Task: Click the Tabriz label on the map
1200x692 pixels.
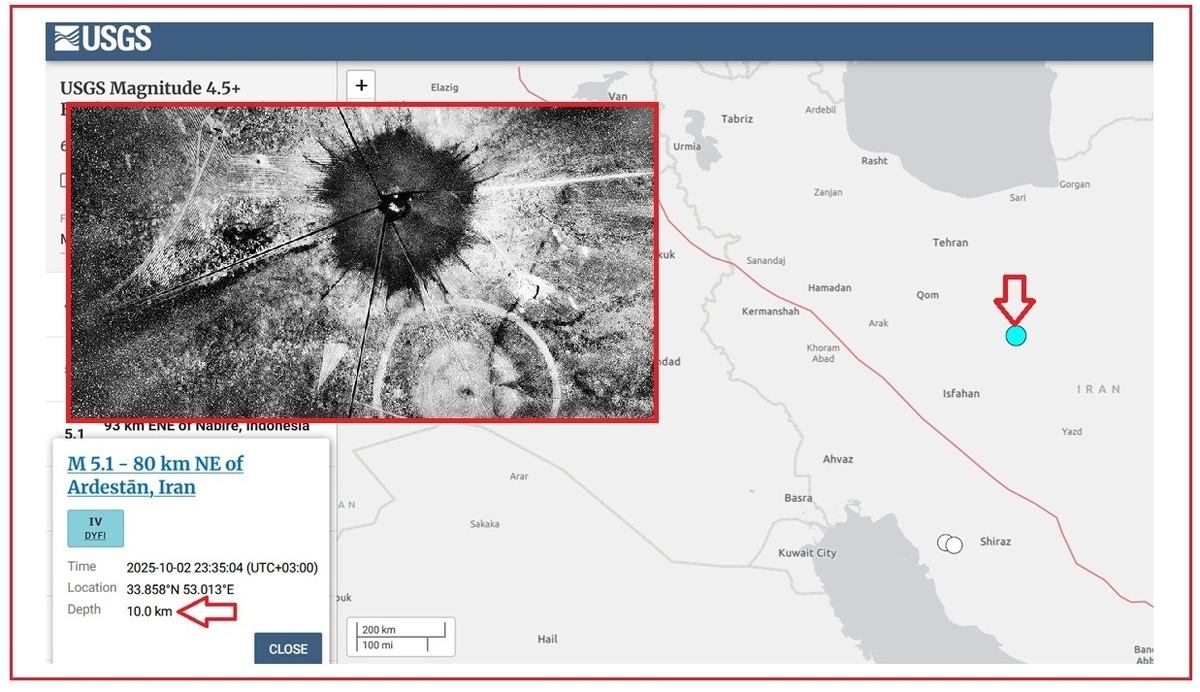Action: (737, 119)
